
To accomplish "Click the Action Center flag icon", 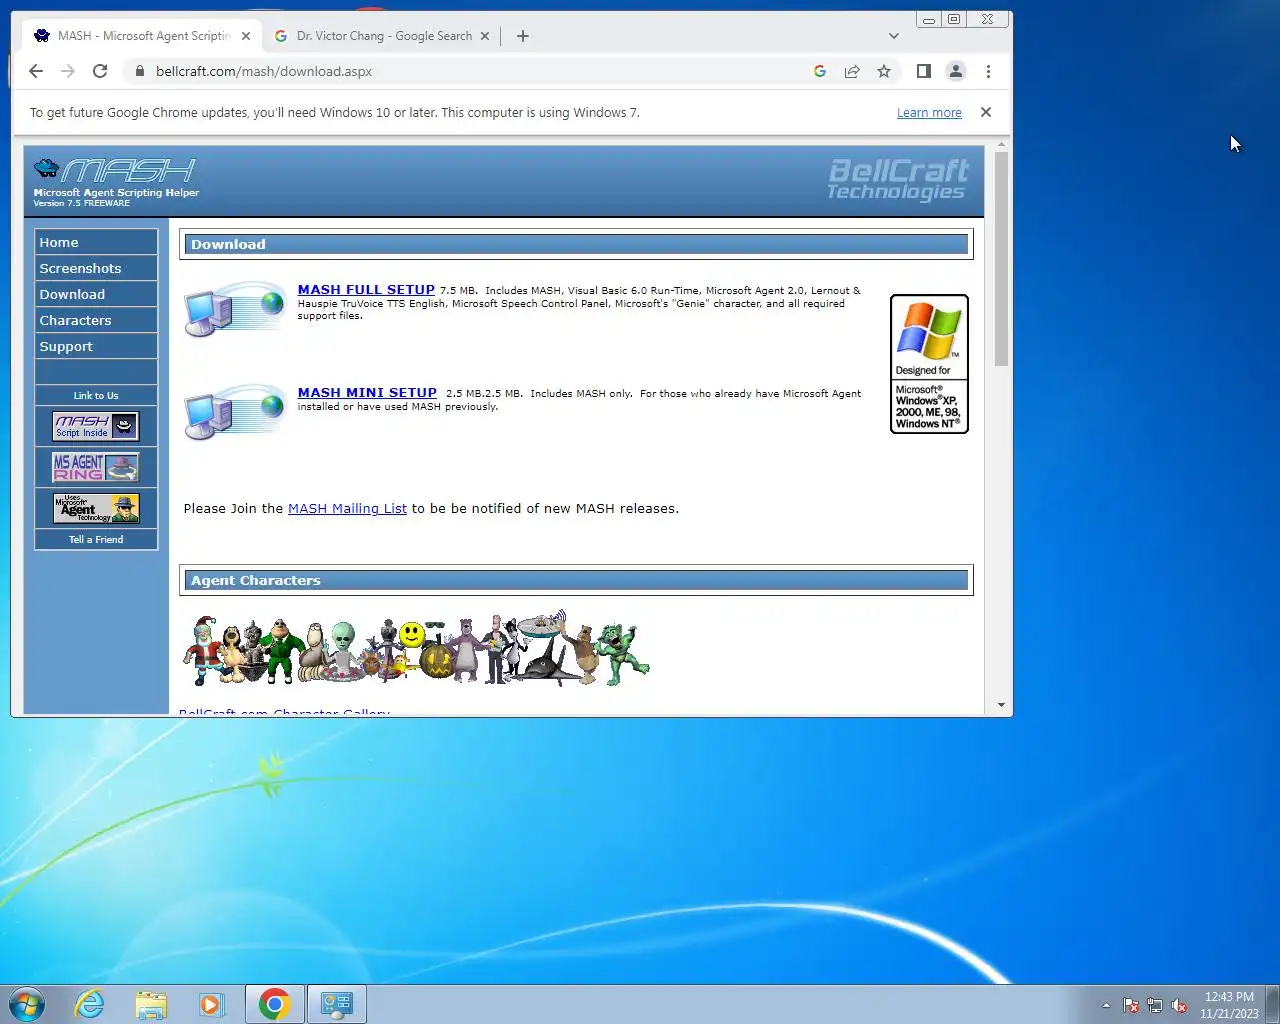I will point(1131,1005).
